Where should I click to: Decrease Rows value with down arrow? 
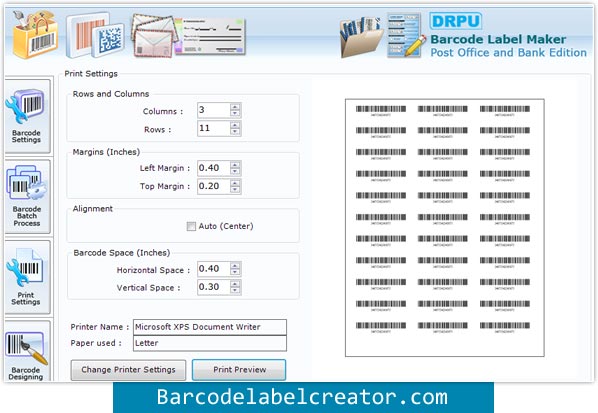coord(235,132)
